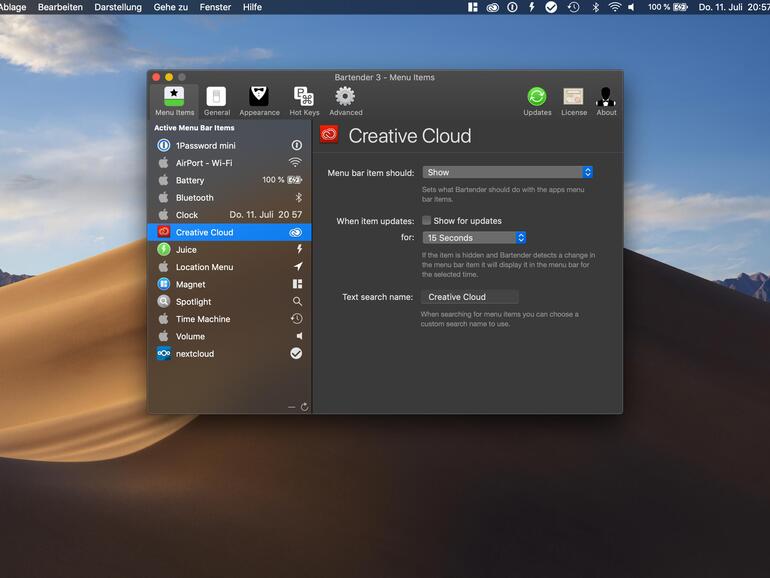770x578 pixels.
Task: Open the Hilfe menu
Action: pos(252,7)
